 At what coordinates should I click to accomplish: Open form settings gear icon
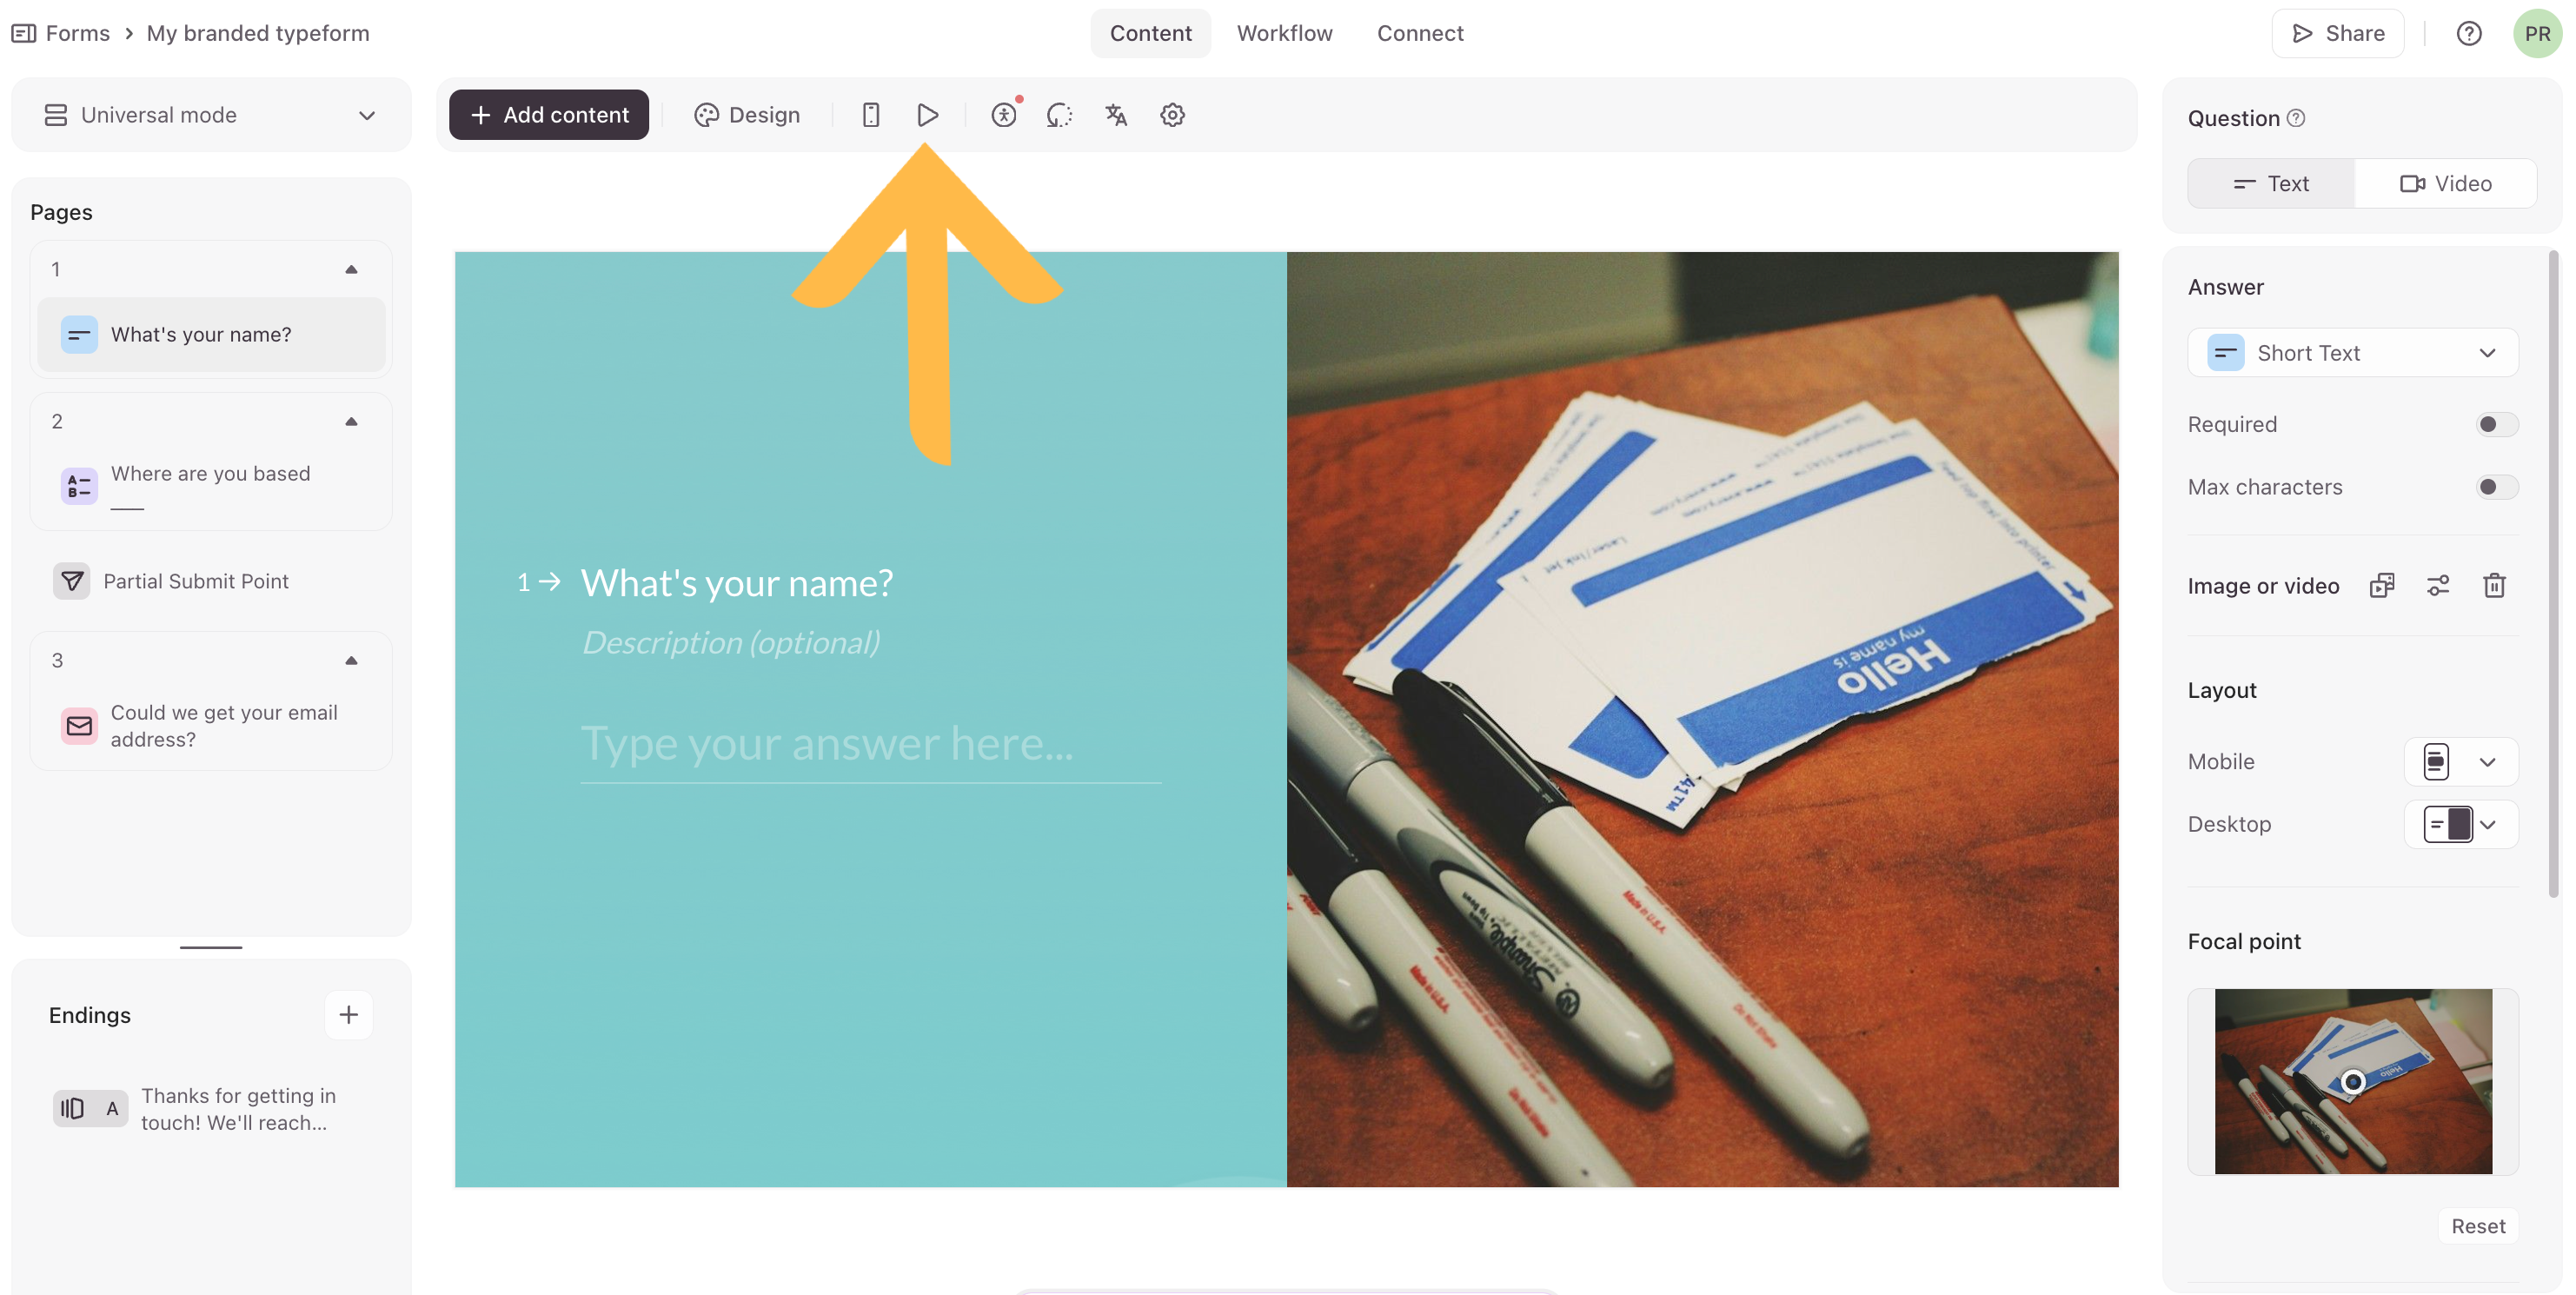(x=1172, y=115)
